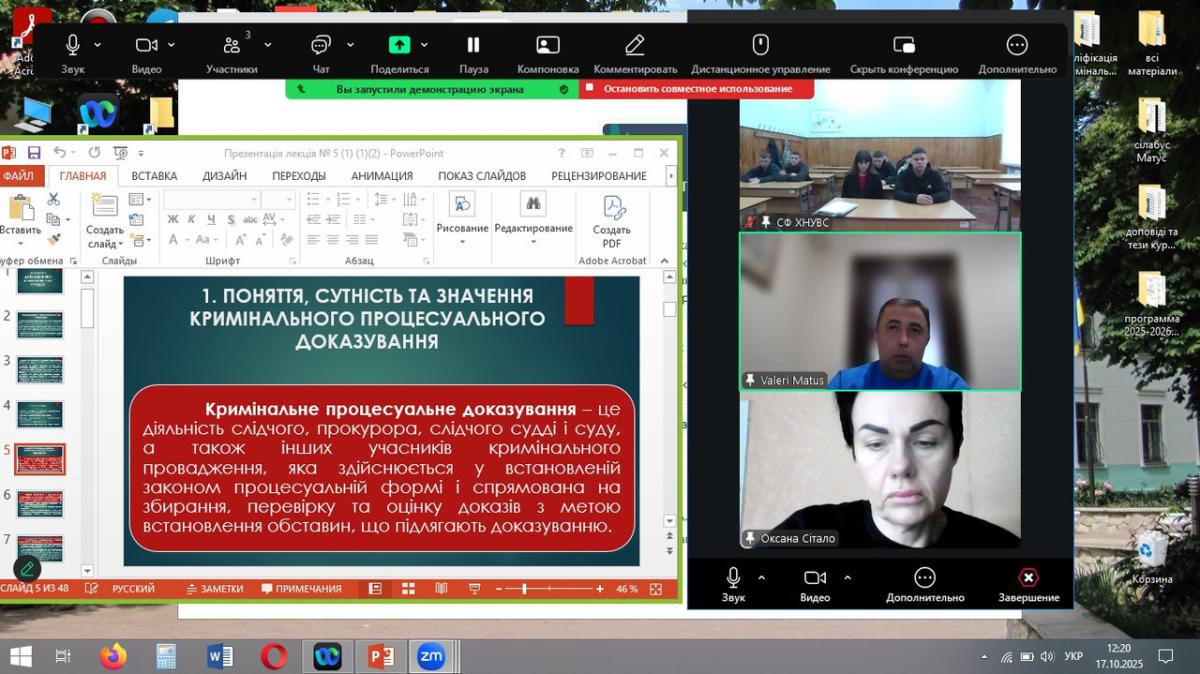Switch to the ДИЗАЙН ribbon tab

225,176
